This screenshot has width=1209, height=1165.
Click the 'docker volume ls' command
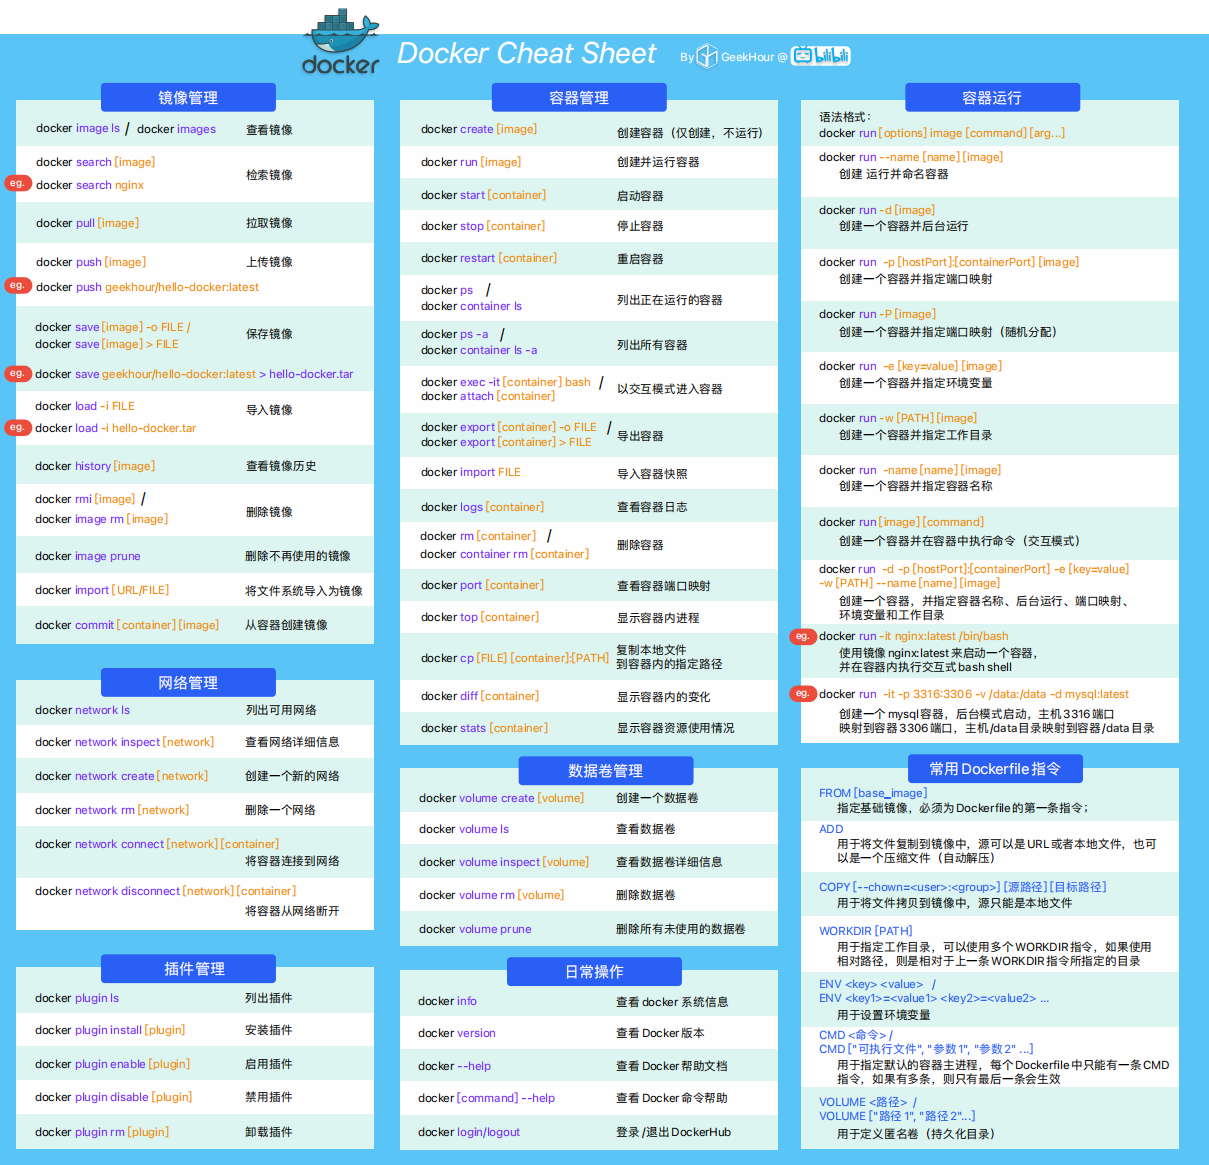pos(464,829)
